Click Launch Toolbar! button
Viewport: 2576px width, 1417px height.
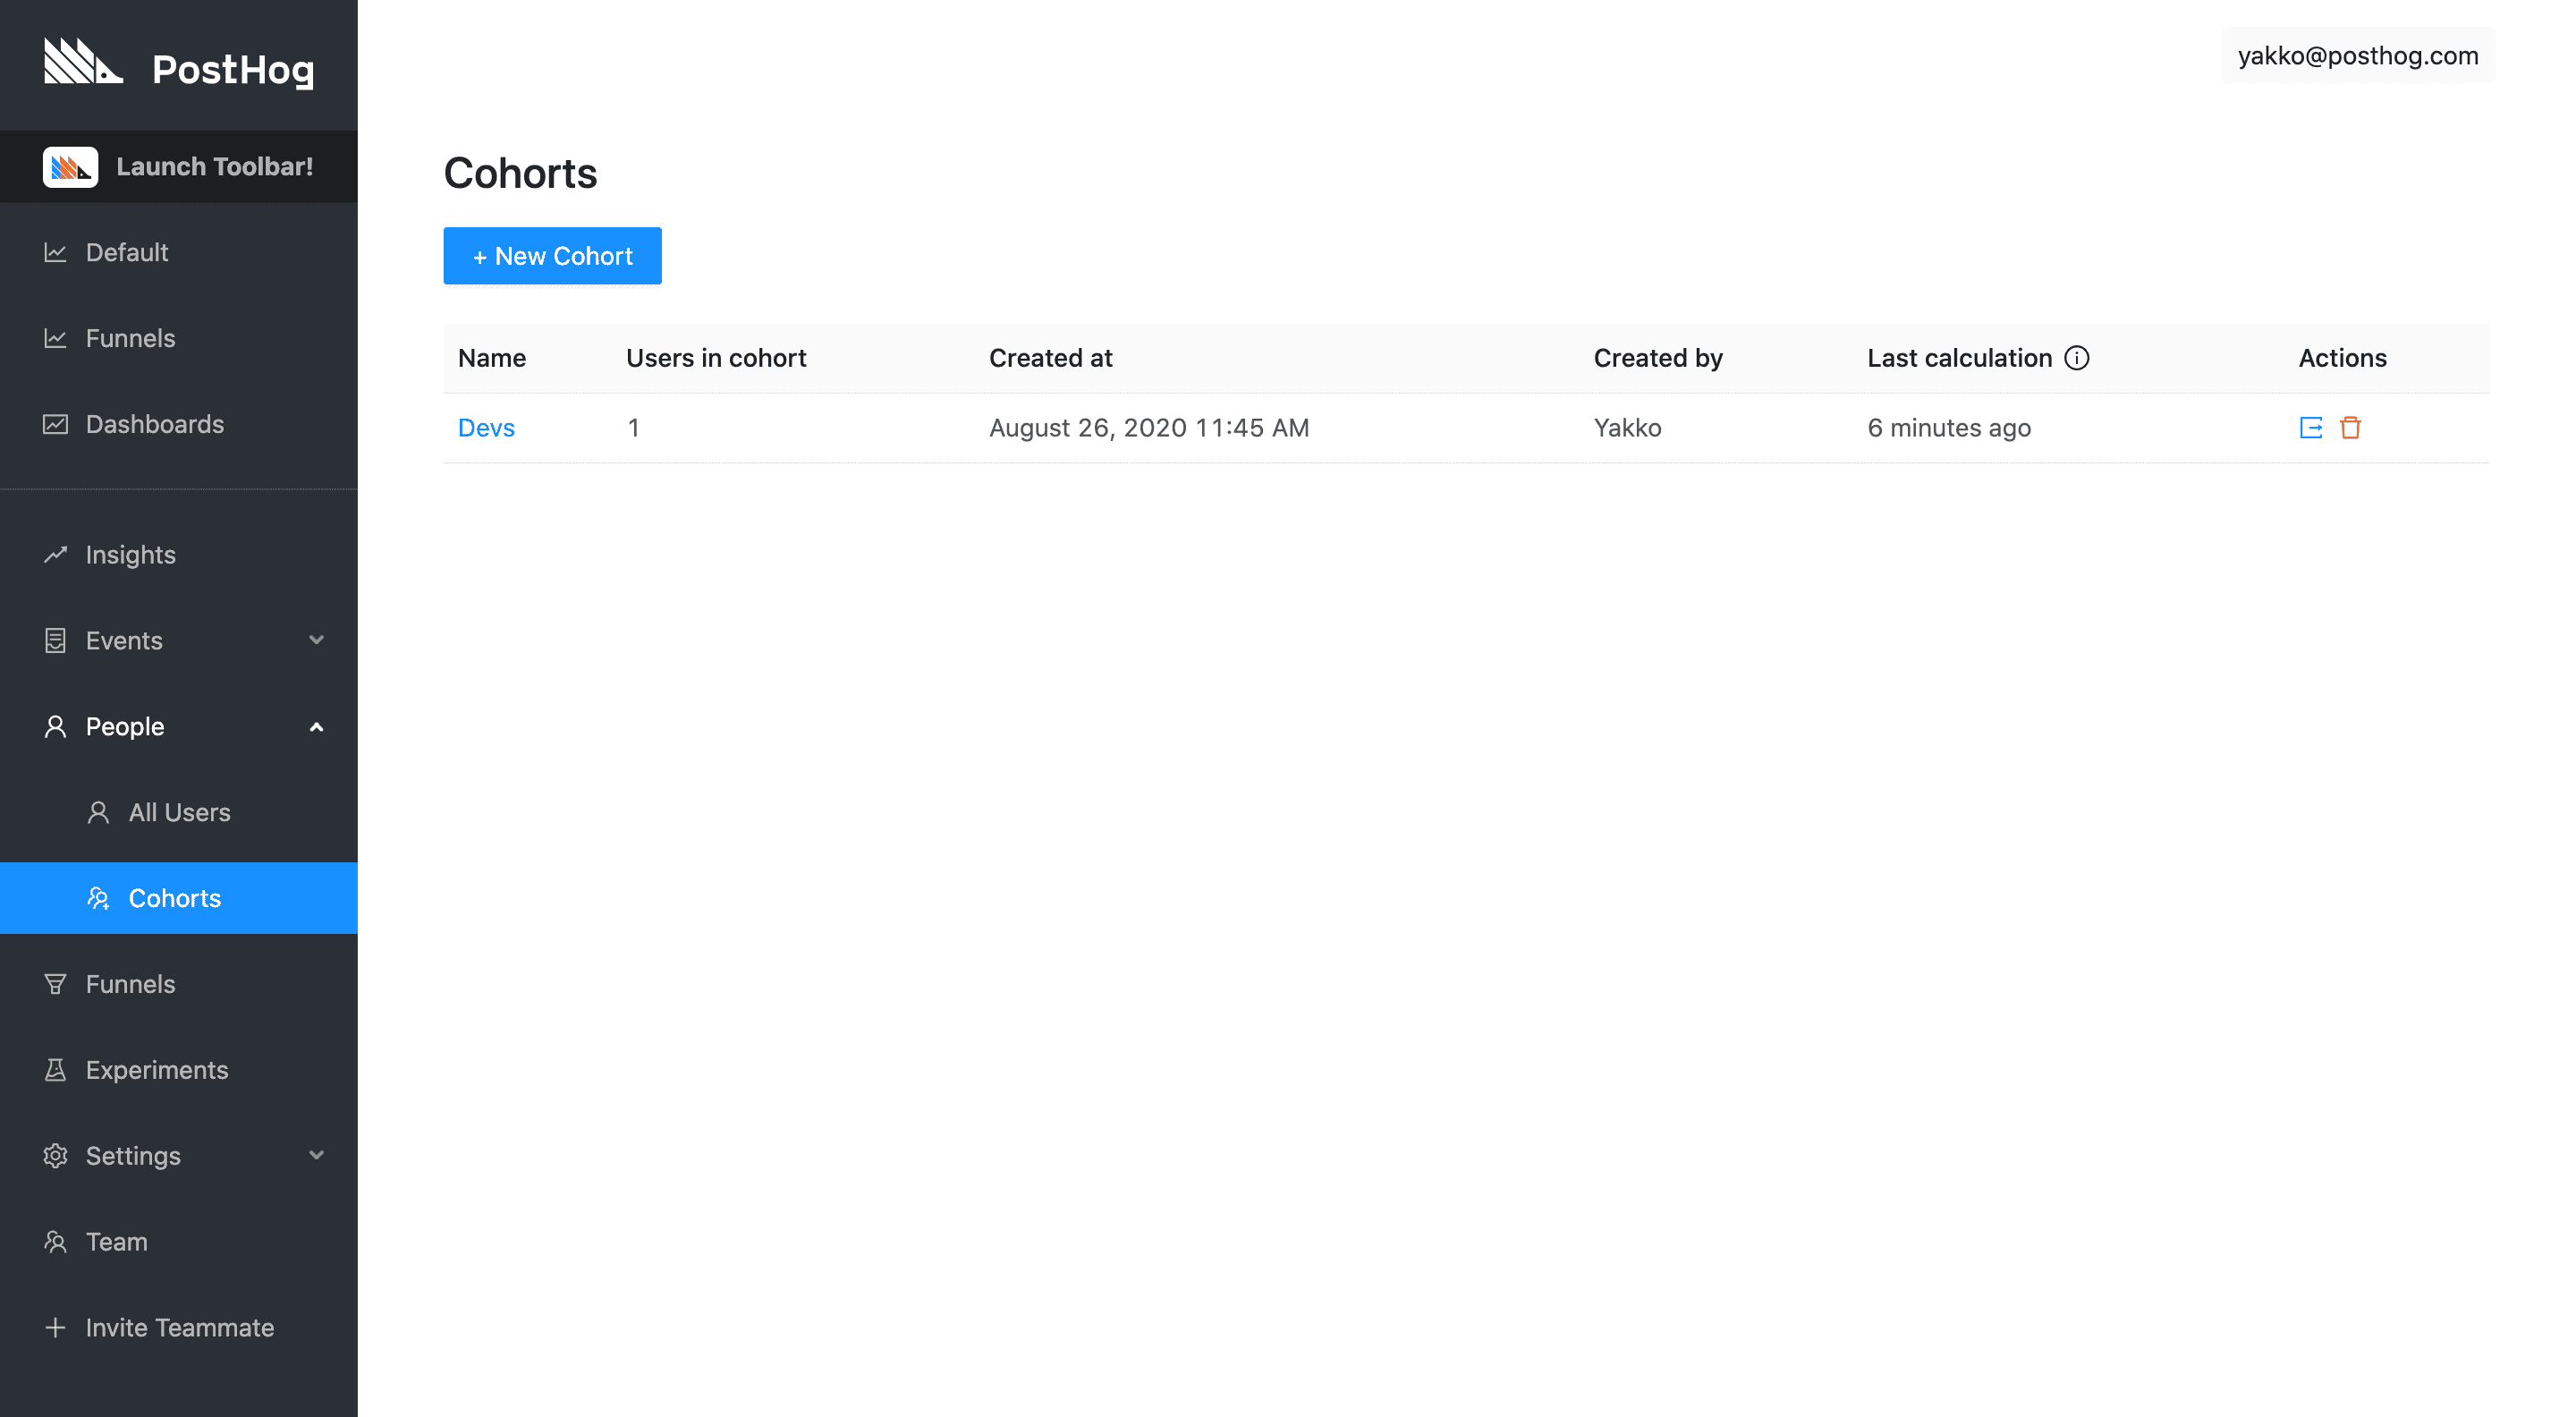click(179, 167)
